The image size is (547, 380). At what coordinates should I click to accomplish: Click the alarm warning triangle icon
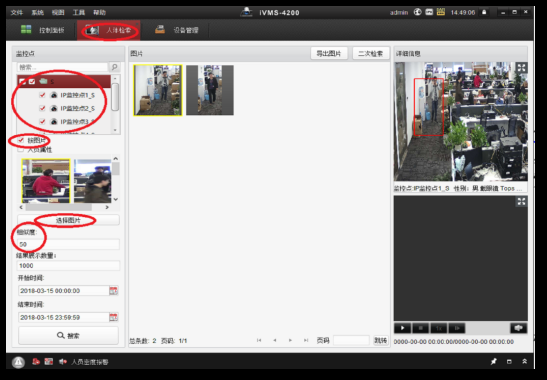point(18,362)
